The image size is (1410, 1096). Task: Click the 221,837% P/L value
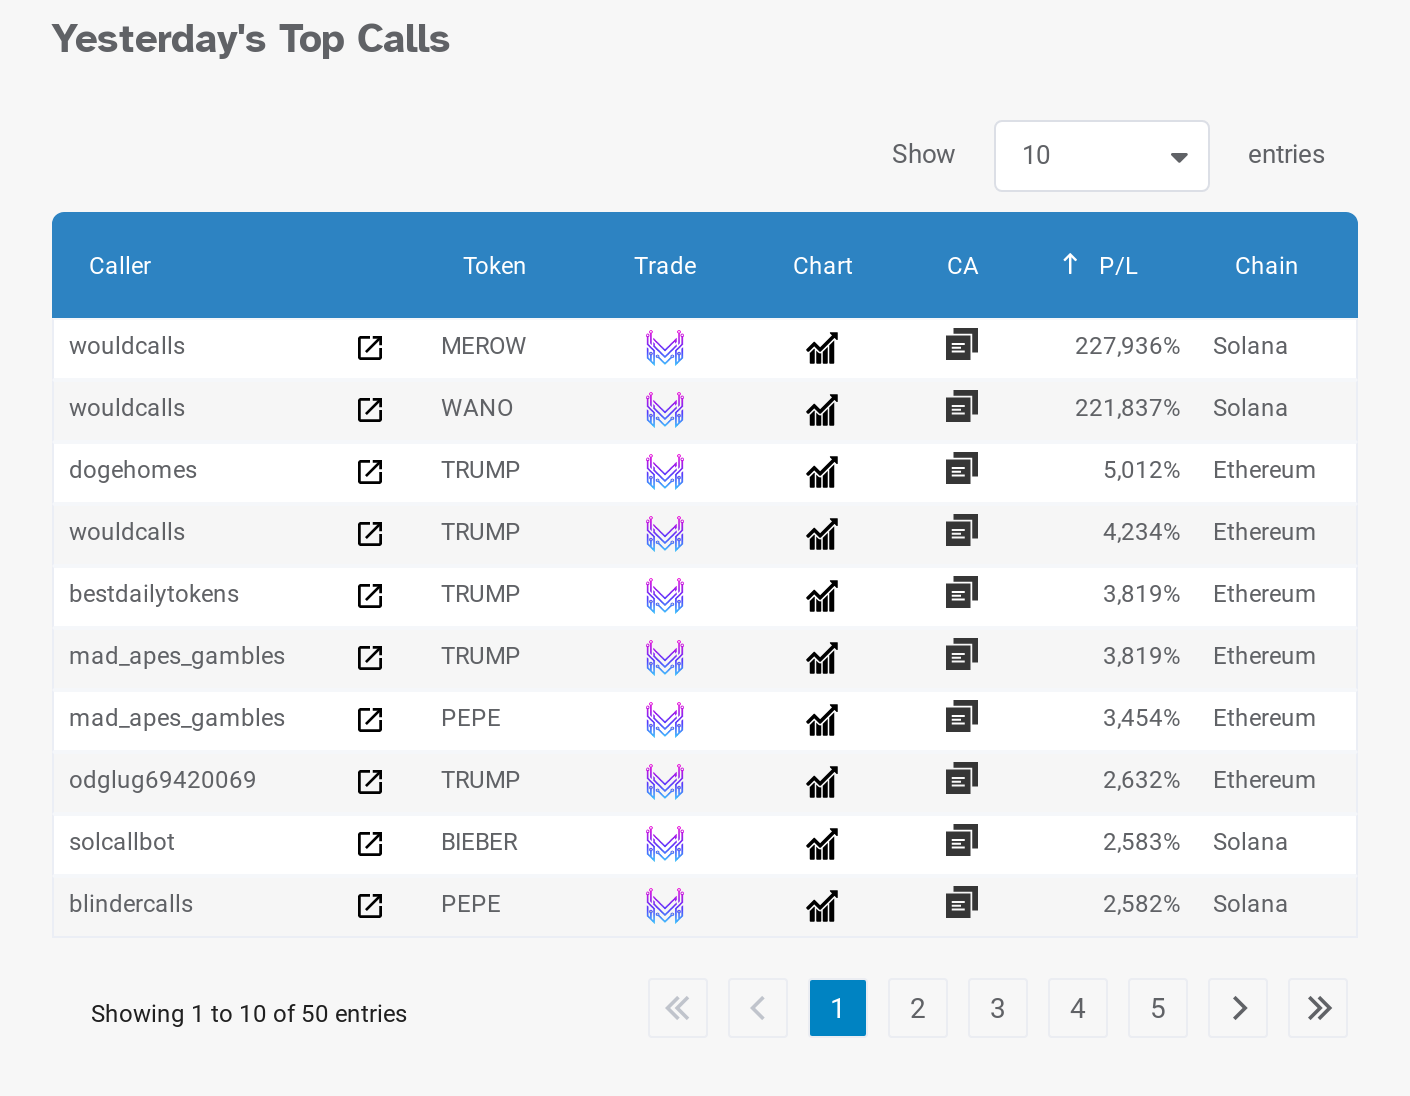(x=1127, y=408)
